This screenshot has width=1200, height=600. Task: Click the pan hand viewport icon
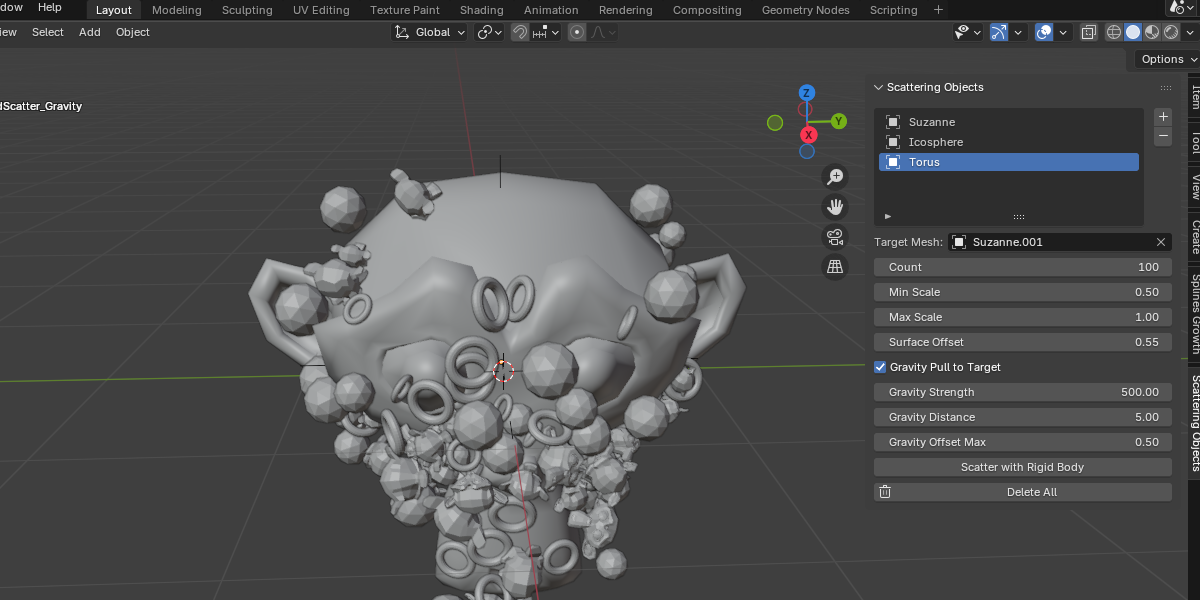tap(834, 207)
